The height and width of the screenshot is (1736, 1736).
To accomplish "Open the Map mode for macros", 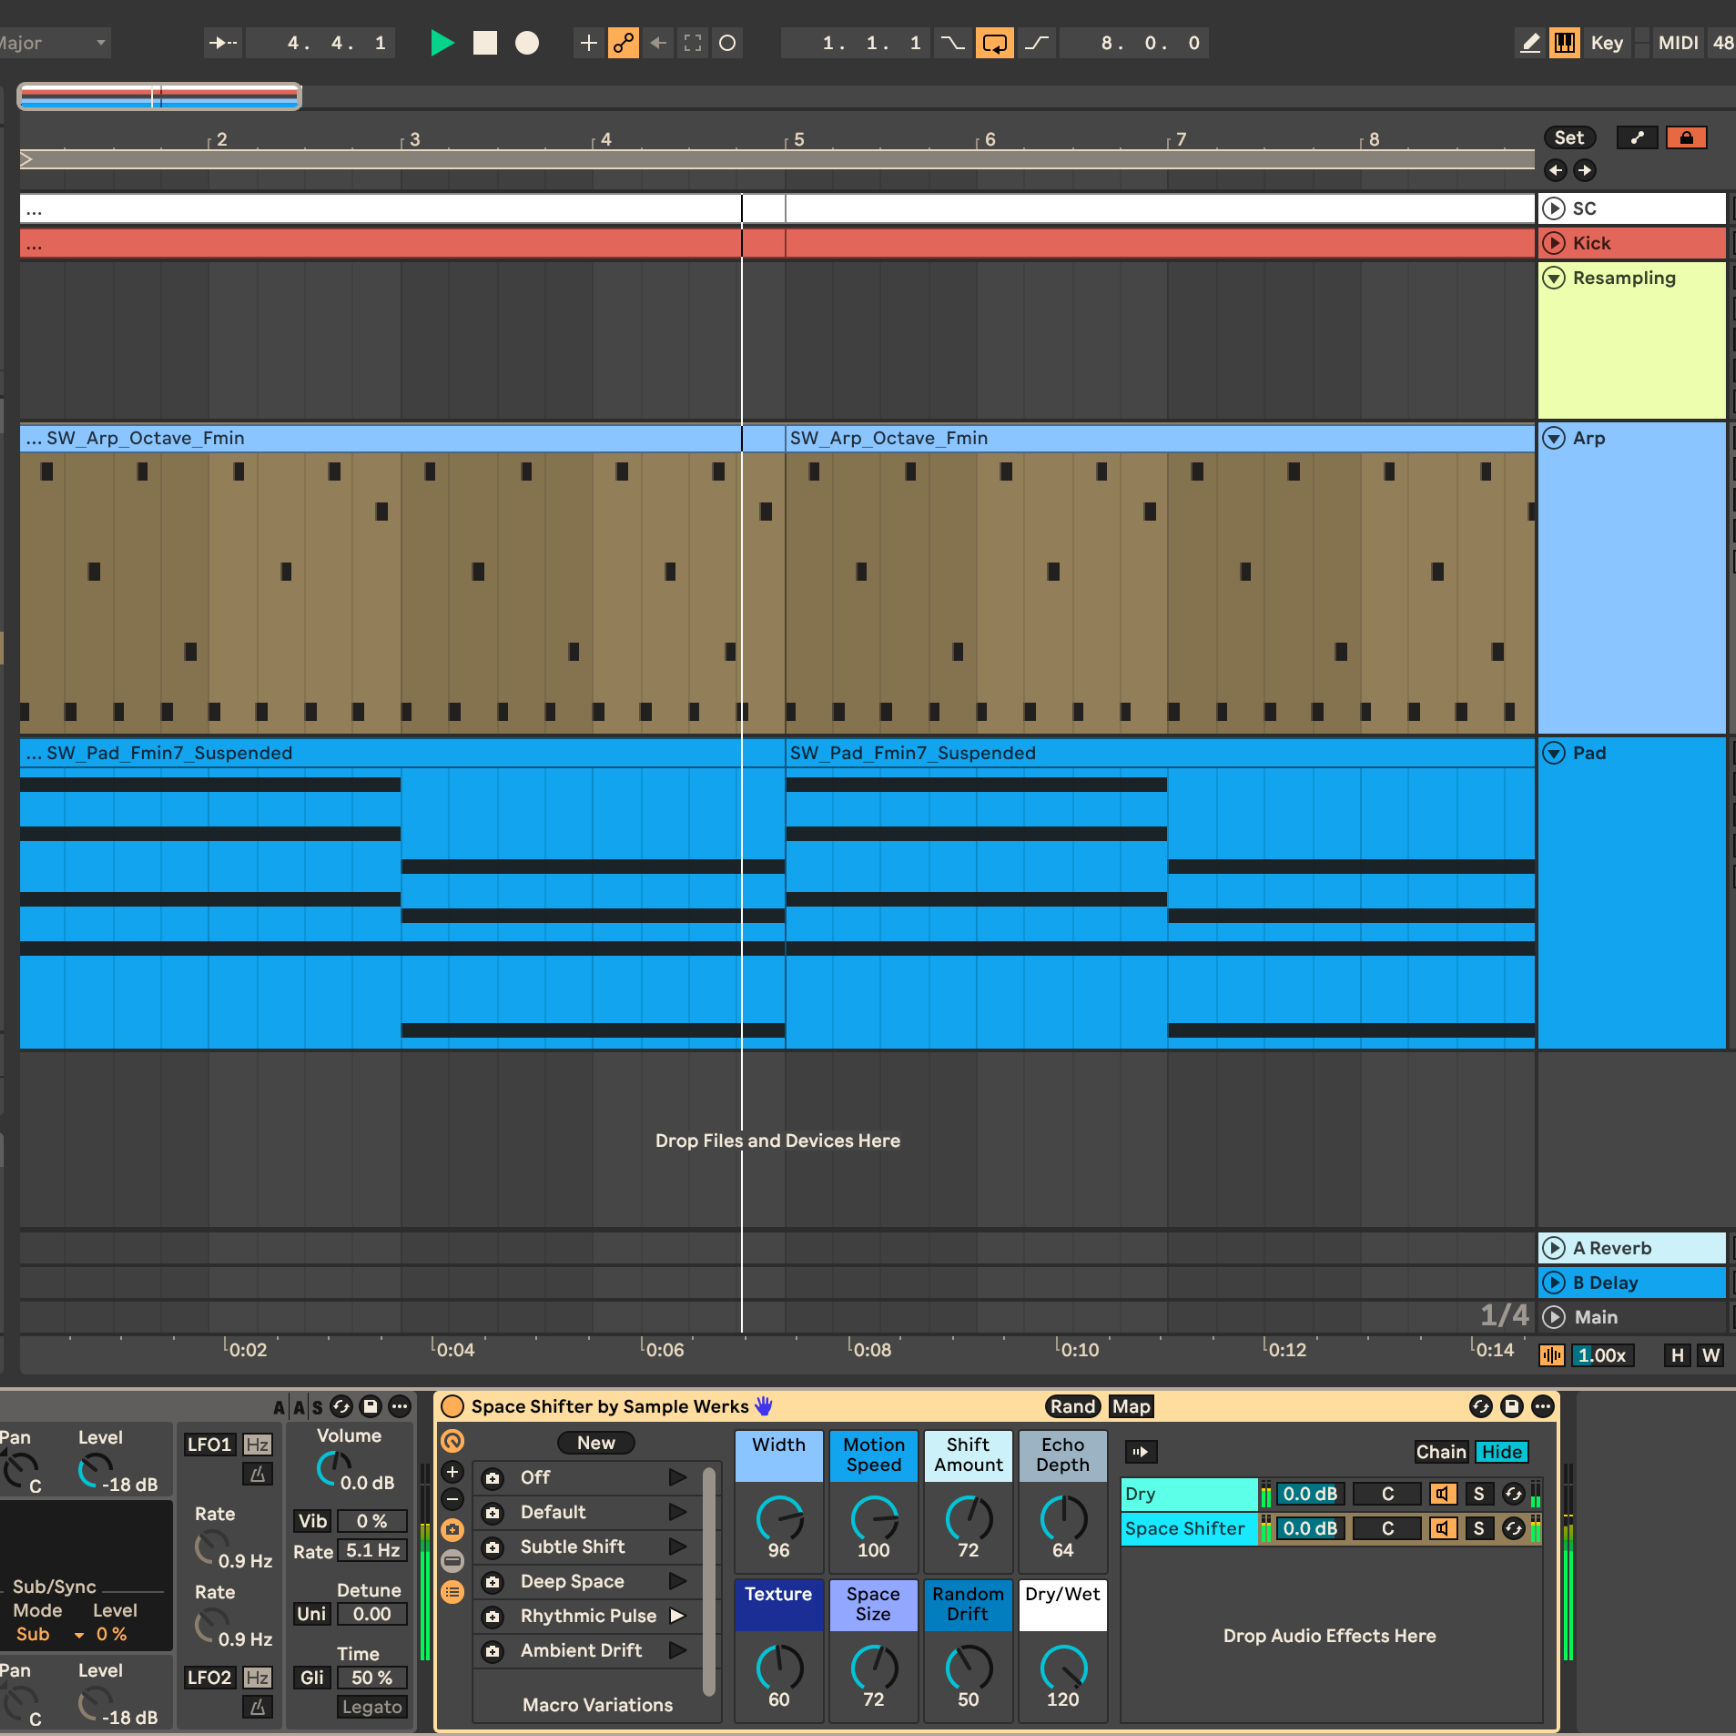I will pos(1131,1406).
